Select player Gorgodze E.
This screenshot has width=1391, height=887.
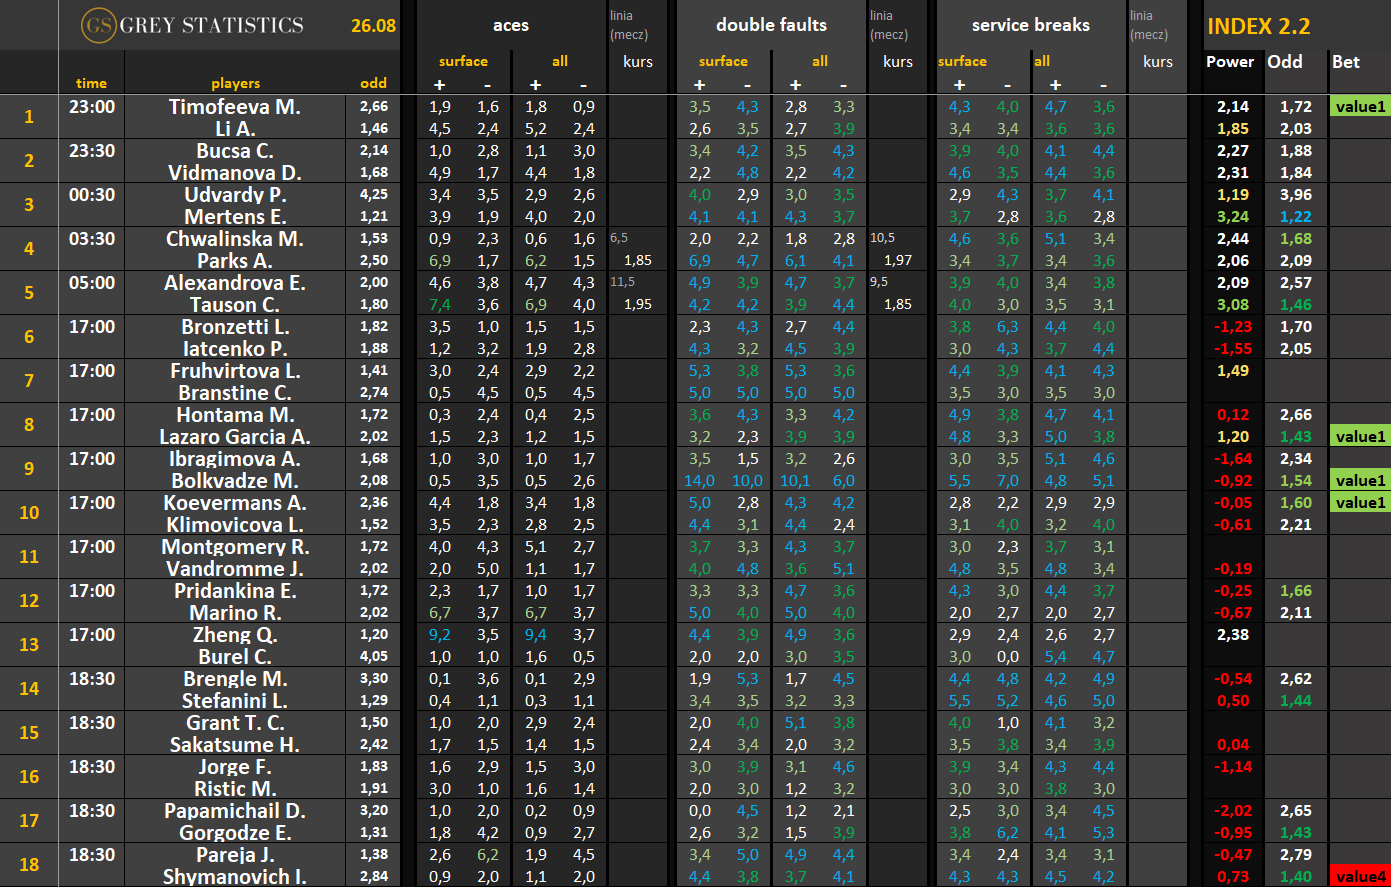235,832
